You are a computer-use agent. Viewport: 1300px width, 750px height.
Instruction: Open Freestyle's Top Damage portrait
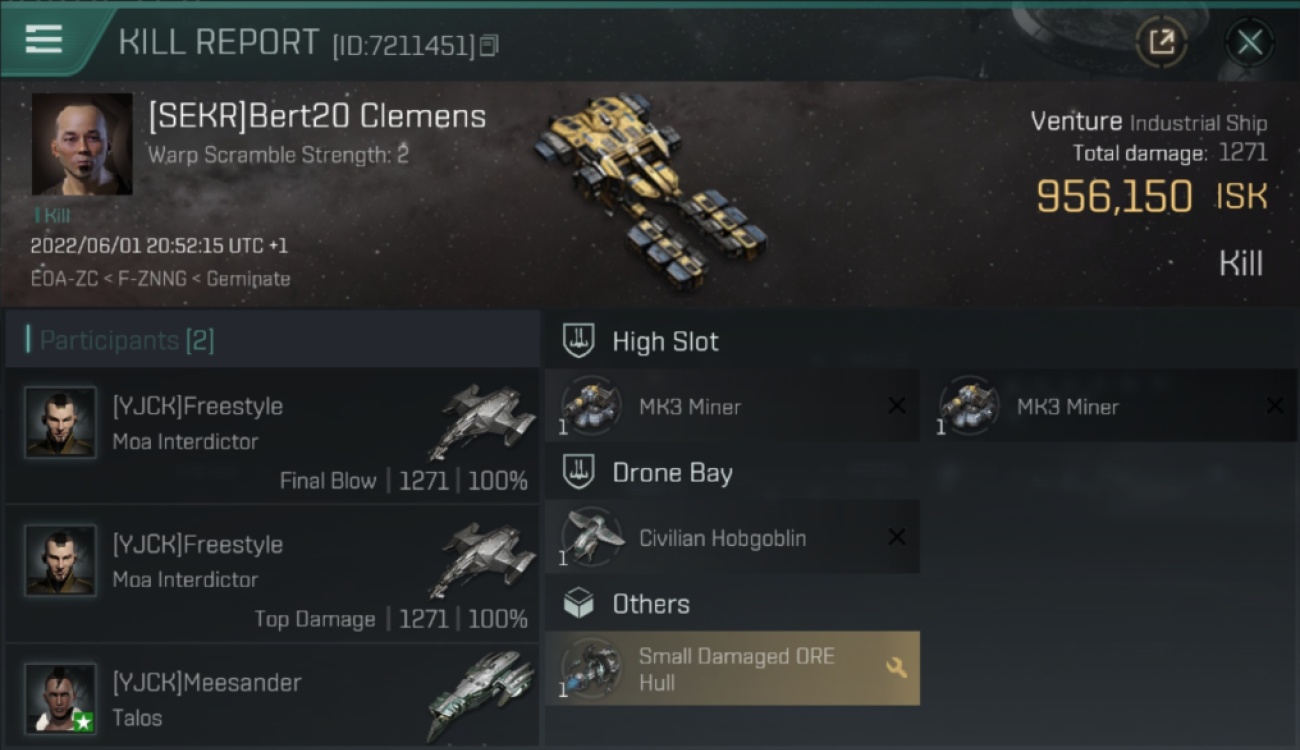(61, 561)
